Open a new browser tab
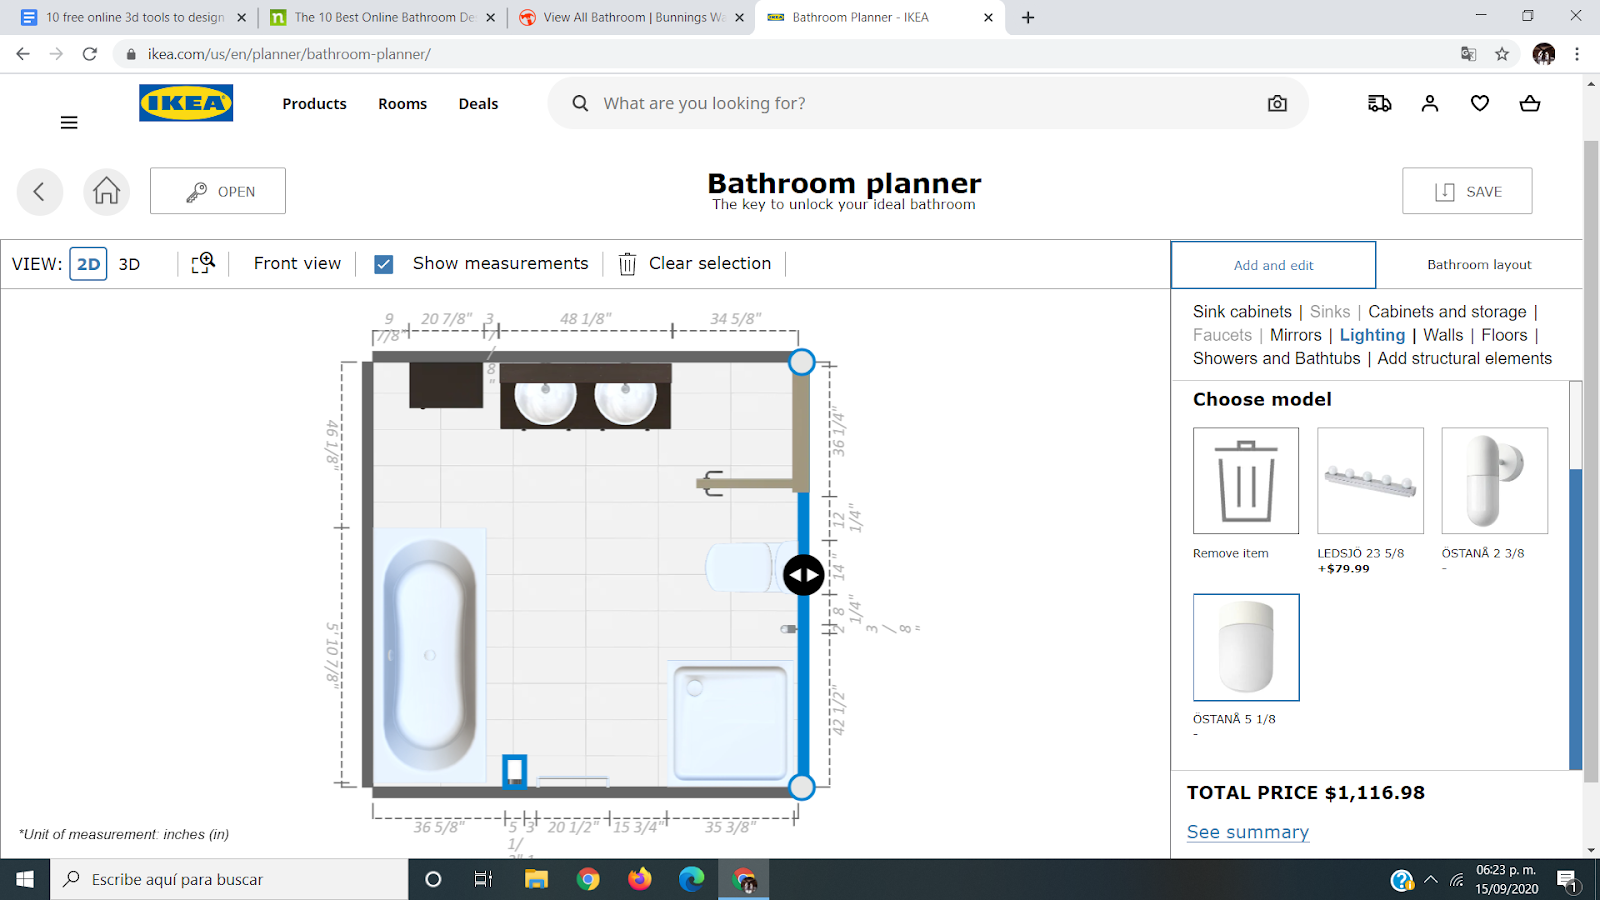 point(1028,17)
